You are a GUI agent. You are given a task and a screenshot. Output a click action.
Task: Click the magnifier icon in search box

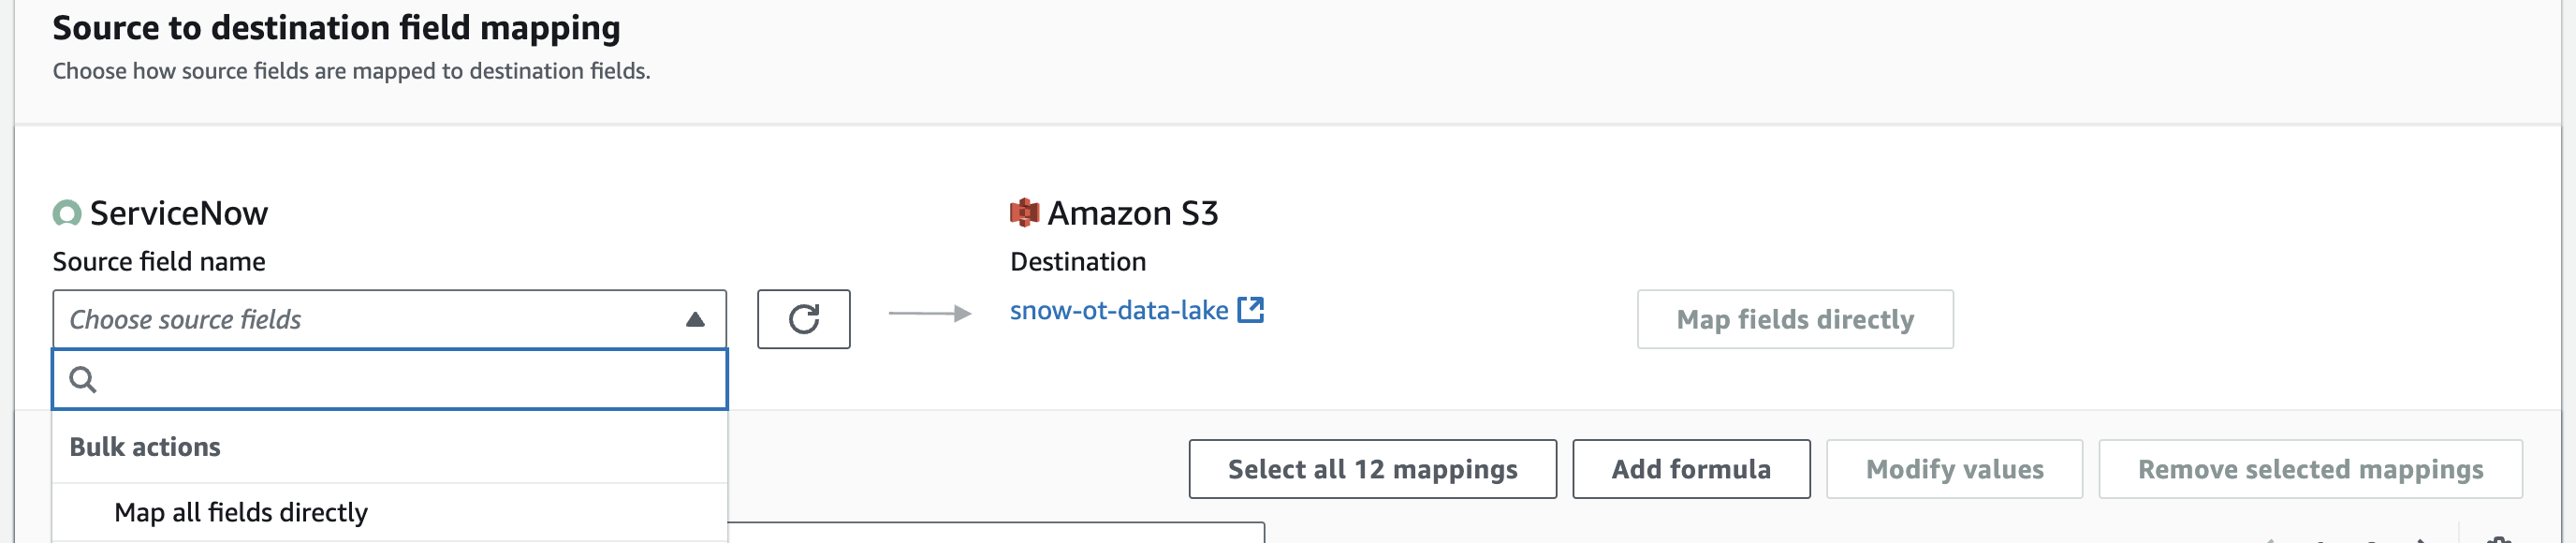coord(83,380)
